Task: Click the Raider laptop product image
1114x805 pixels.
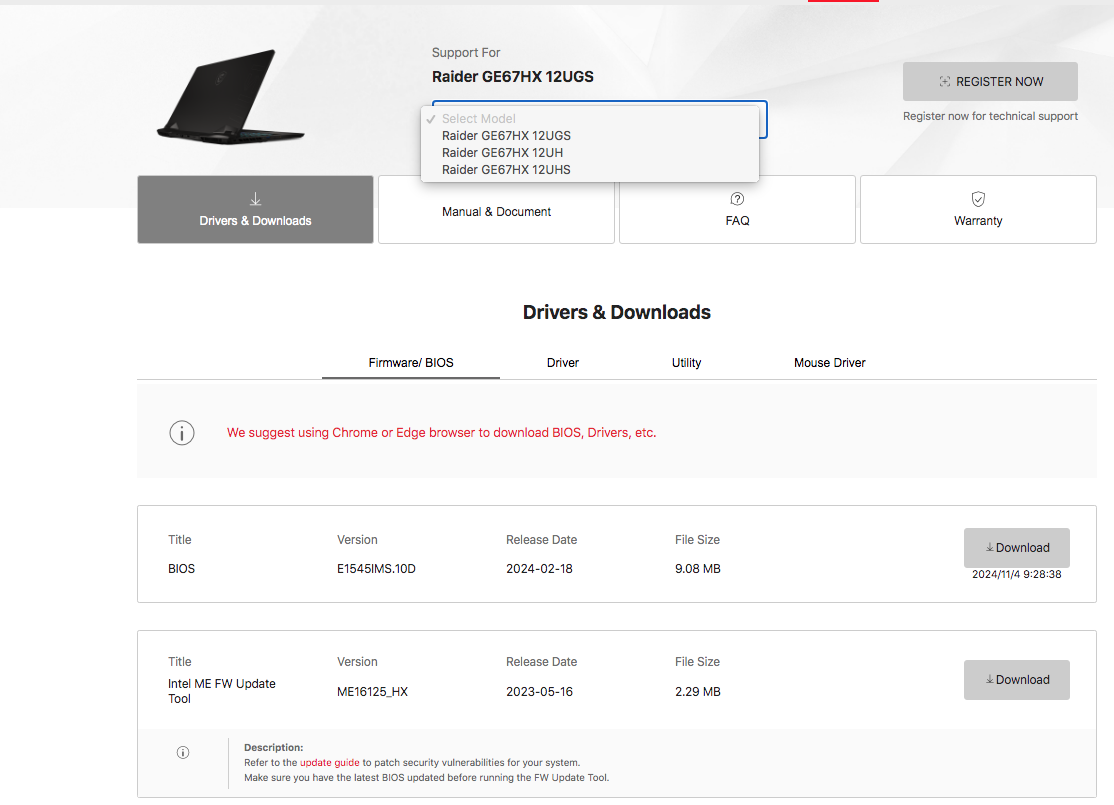Action: coord(230,97)
